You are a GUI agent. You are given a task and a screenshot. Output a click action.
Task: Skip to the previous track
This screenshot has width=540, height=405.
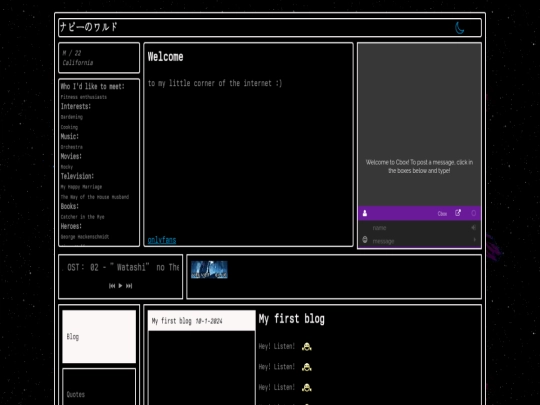click(x=112, y=286)
